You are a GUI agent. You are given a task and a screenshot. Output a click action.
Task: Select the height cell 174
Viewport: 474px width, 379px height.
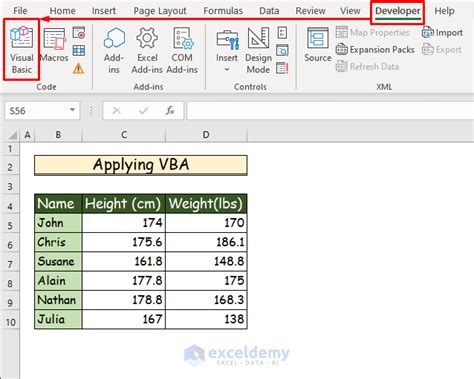tap(124, 223)
